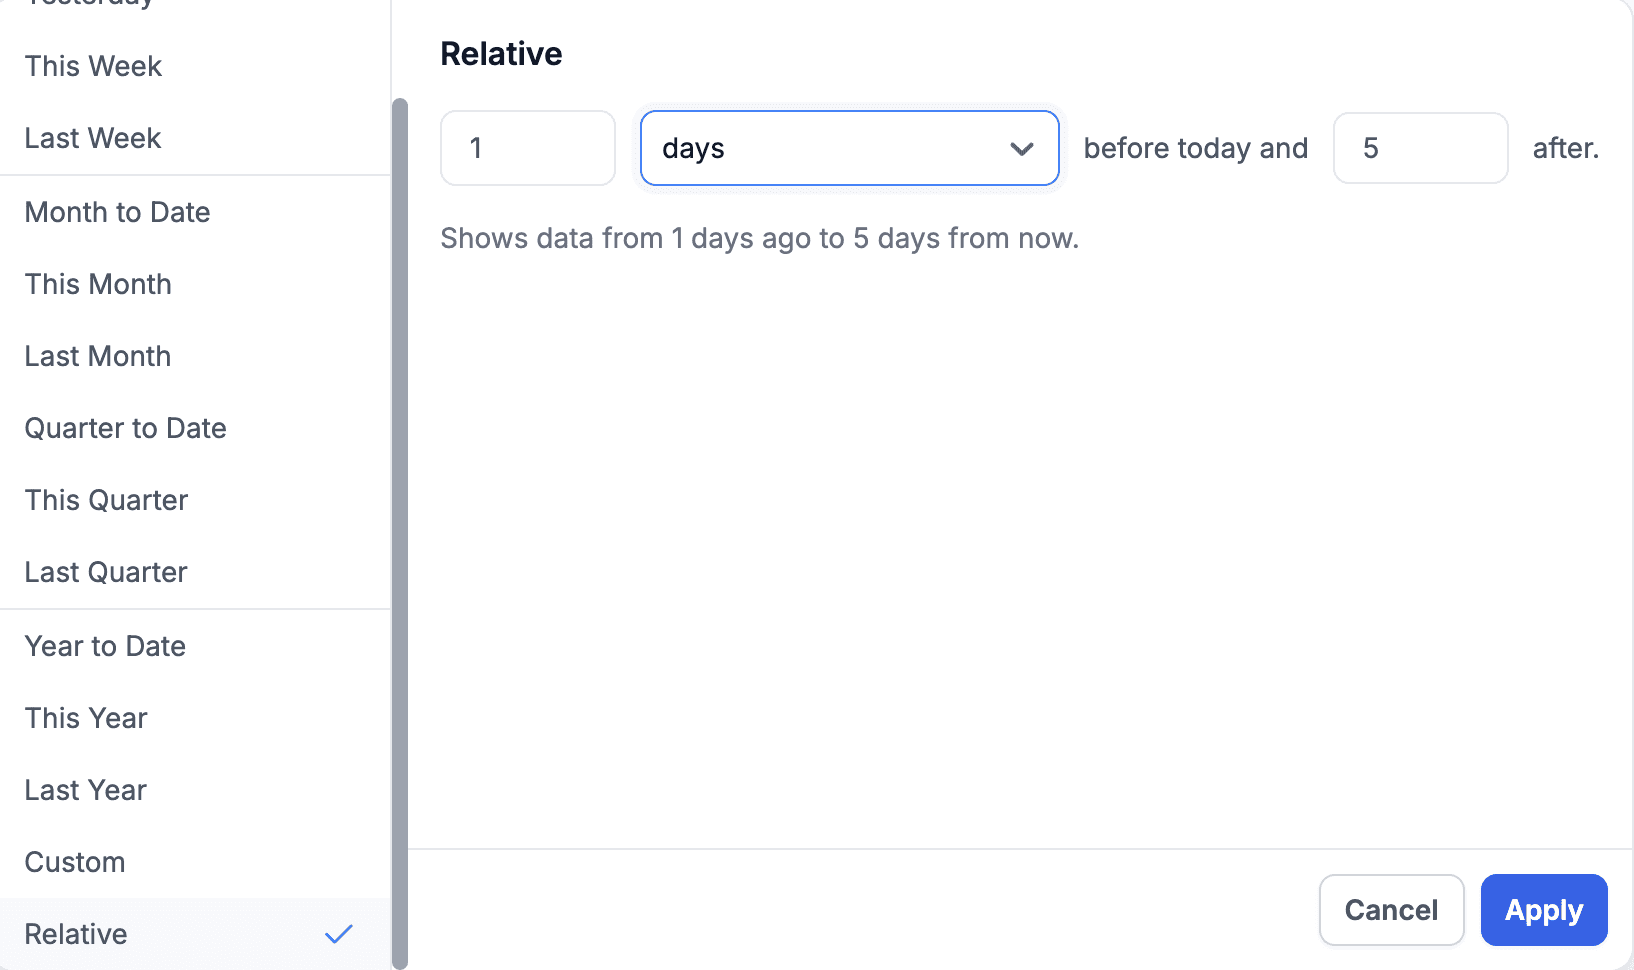This screenshot has height=970, width=1634.
Task: Select Quarter to Date range
Action: 125,428
